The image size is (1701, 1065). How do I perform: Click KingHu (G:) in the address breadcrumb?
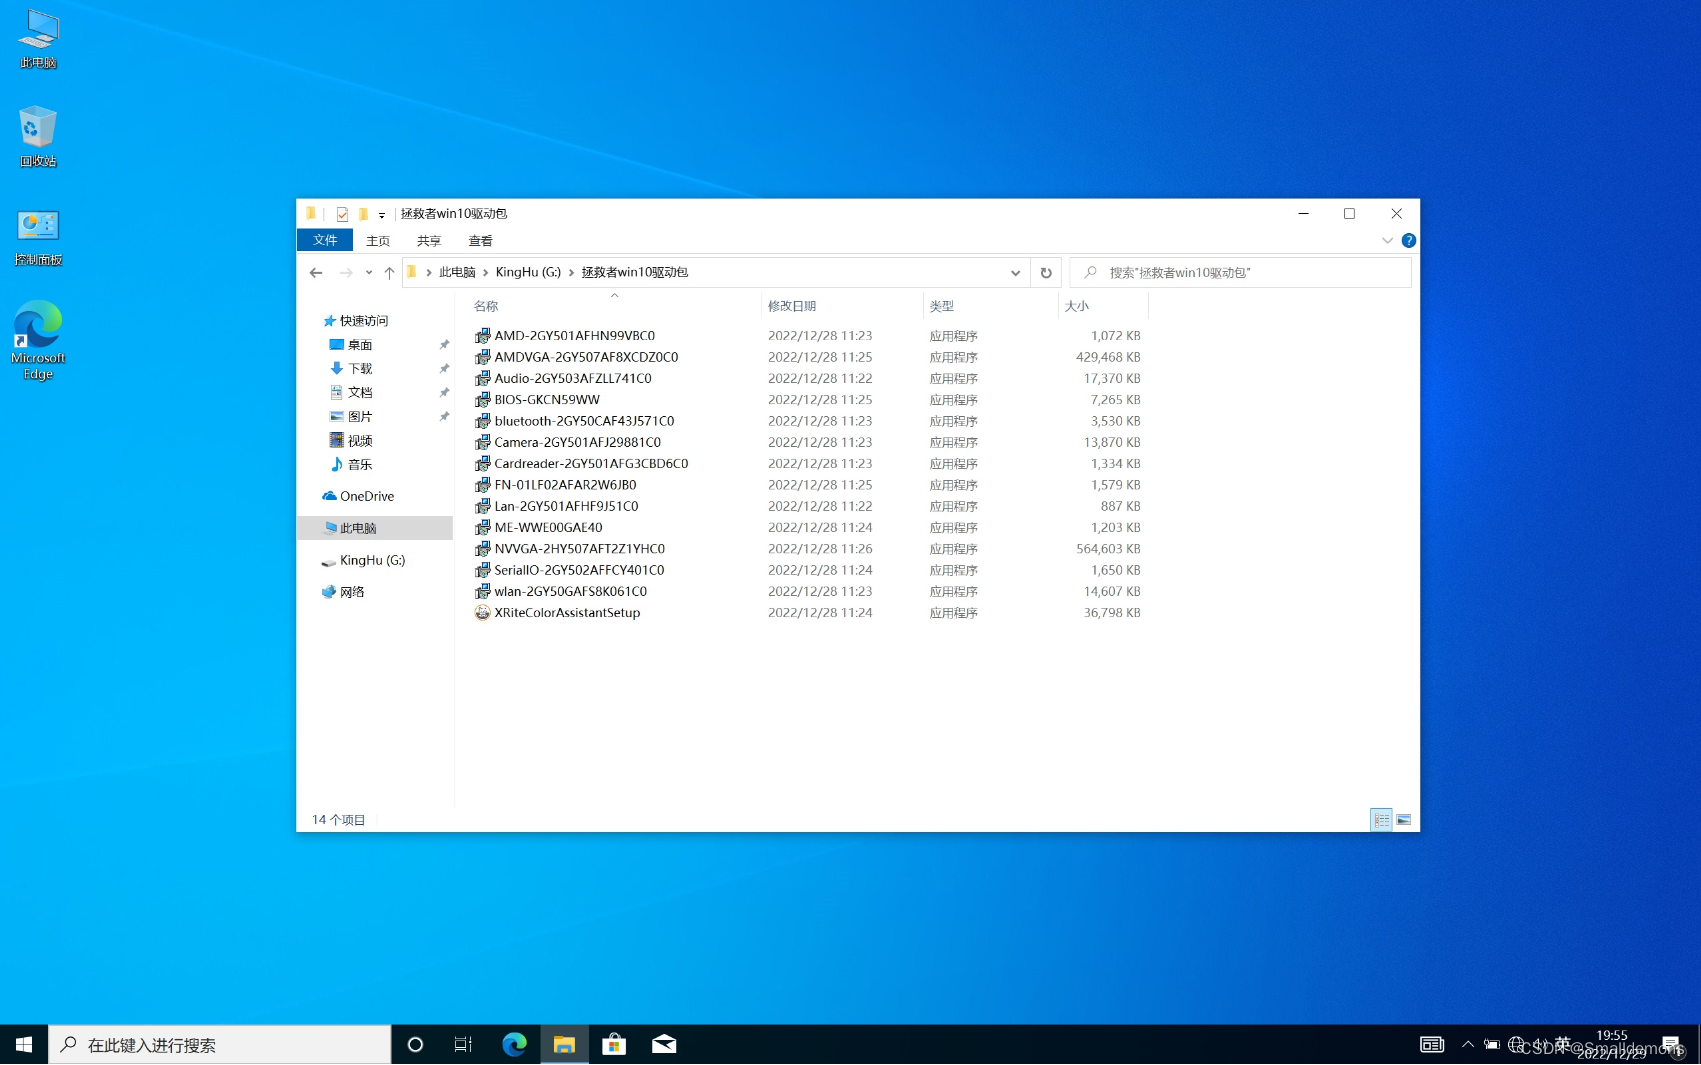coord(528,272)
